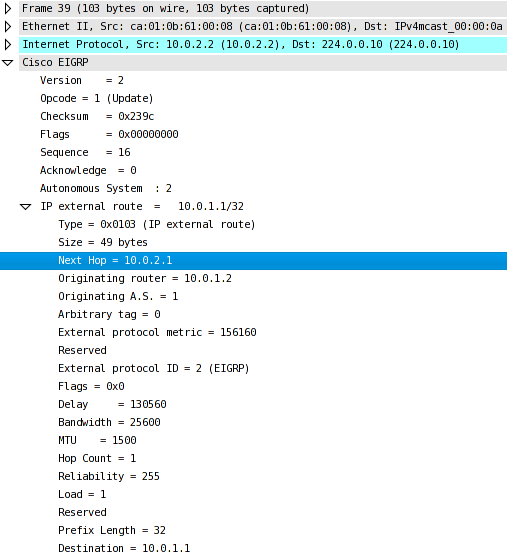This screenshot has height=558, width=507.
Task: Select the Reliability = 255 field
Action: click(x=109, y=476)
